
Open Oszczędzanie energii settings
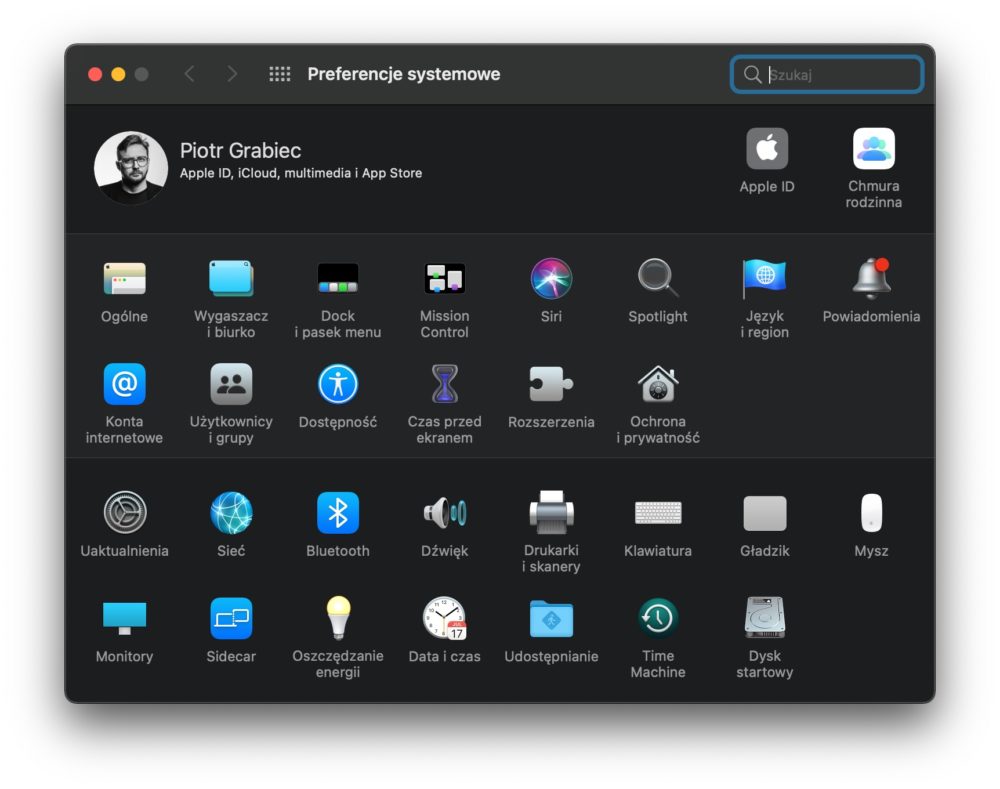point(338,617)
